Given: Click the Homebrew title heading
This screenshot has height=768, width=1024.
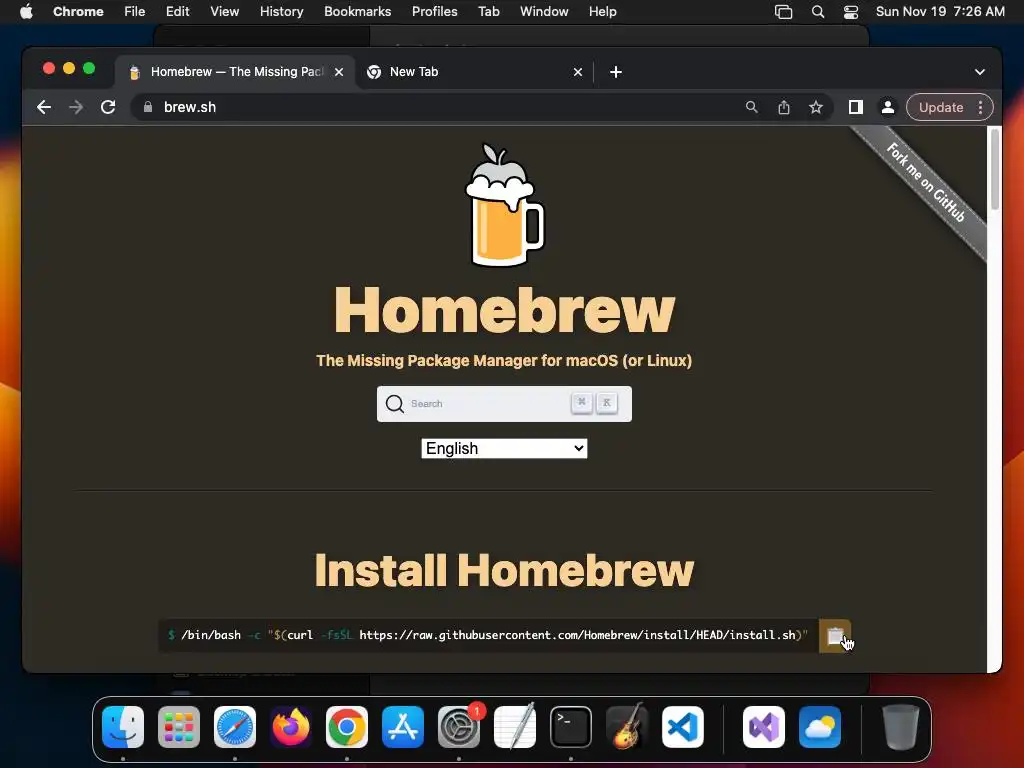Looking at the screenshot, I should [x=504, y=310].
